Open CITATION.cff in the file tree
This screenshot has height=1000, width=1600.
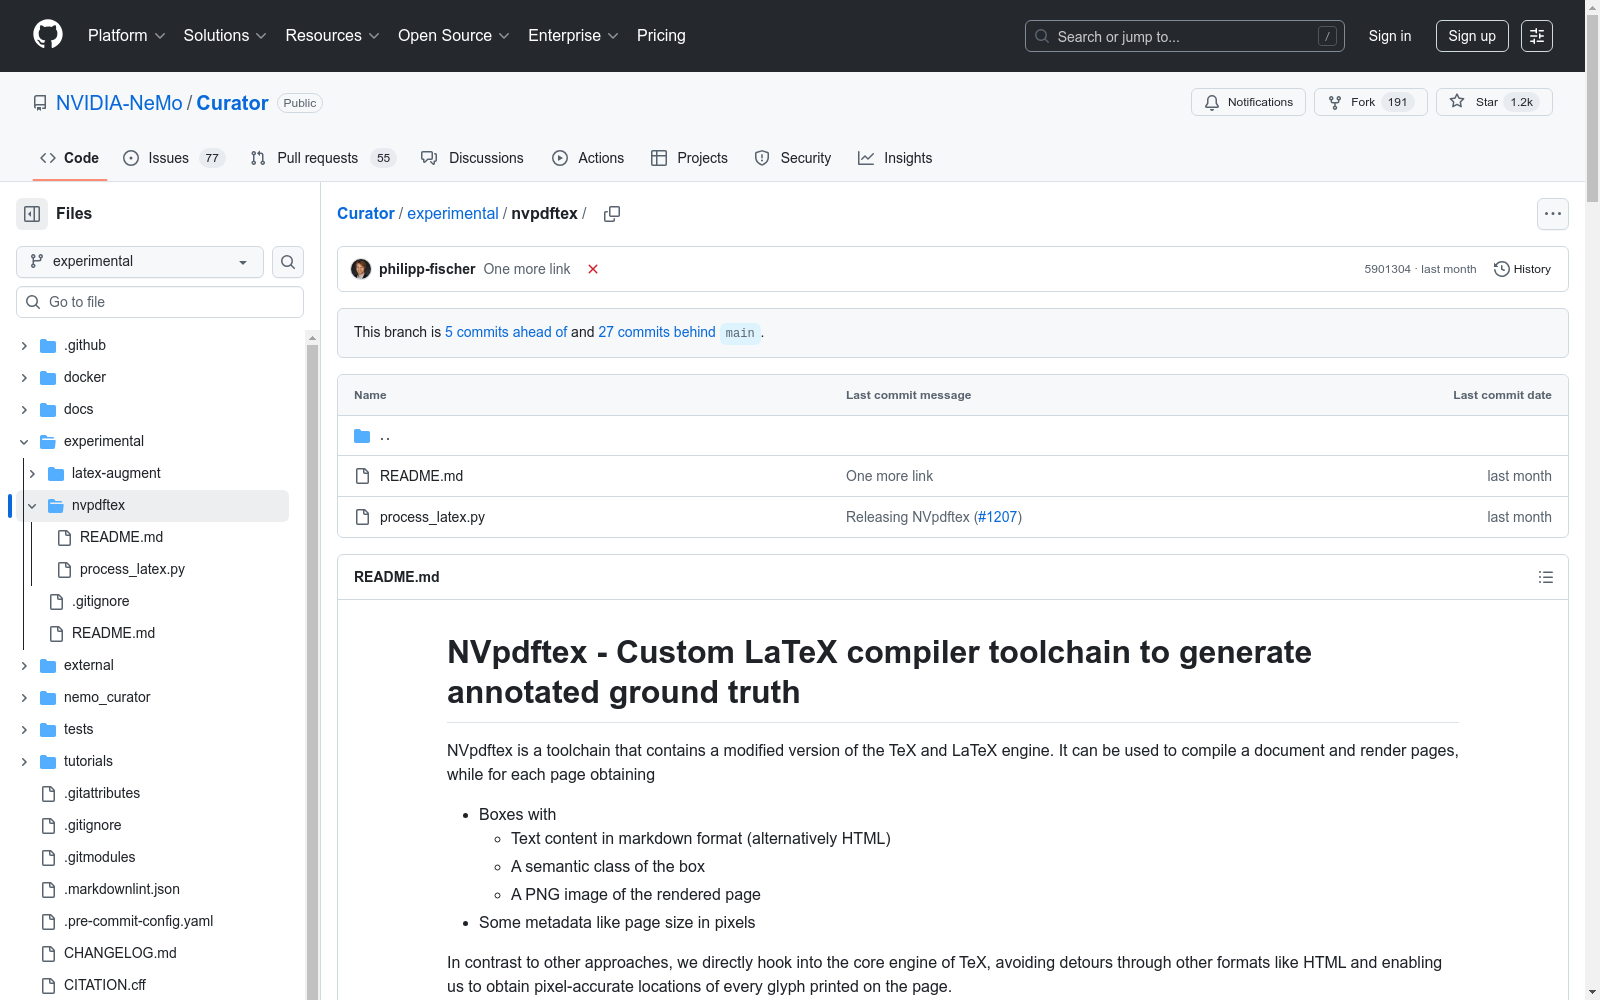click(105, 986)
